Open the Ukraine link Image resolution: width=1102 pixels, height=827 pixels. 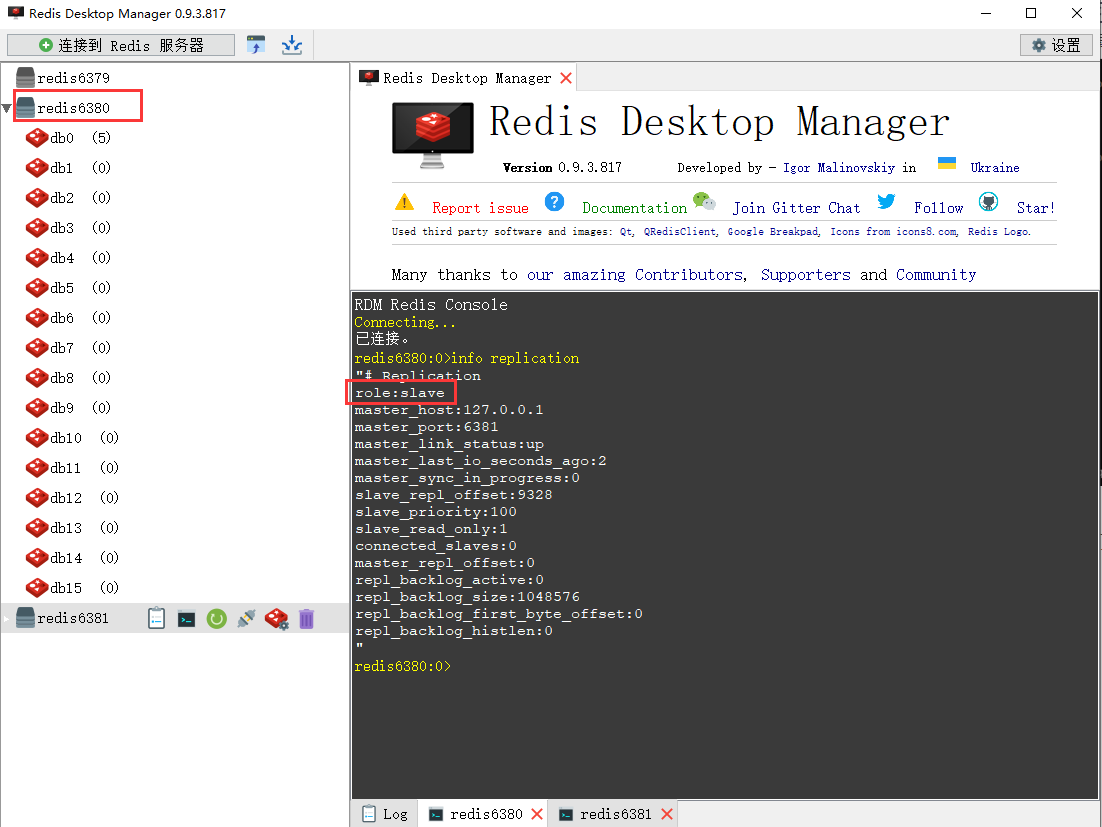pyautogui.click(x=994, y=167)
